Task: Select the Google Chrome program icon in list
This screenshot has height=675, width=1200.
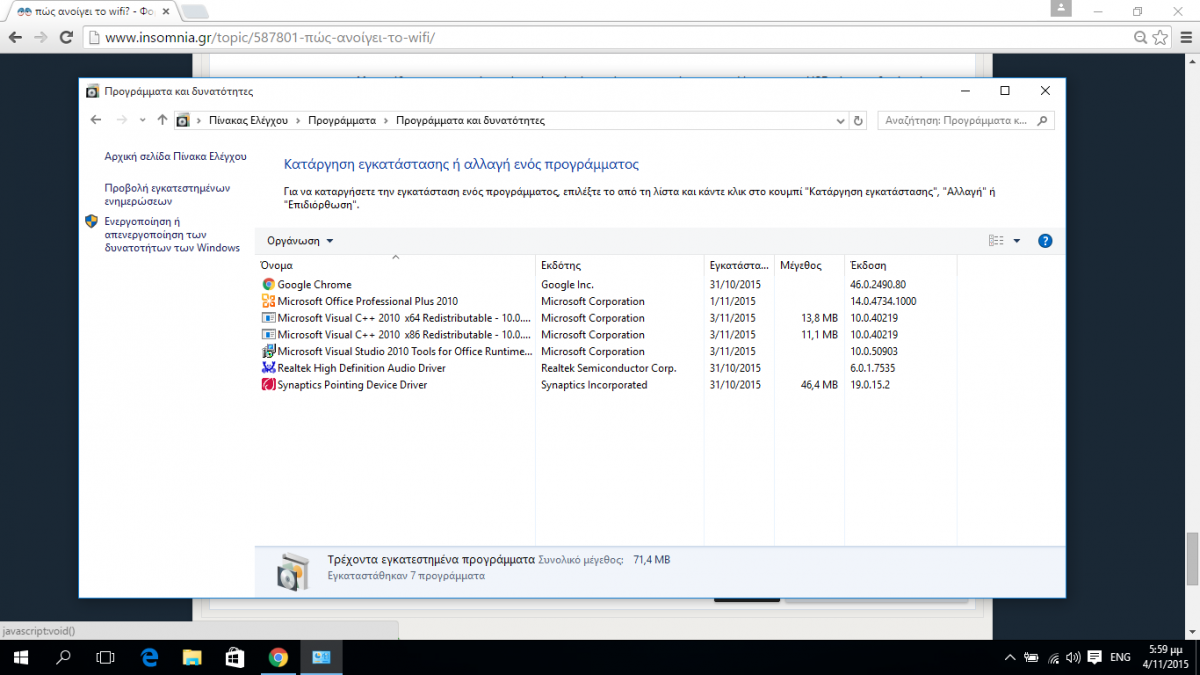Action: click(x=268, y=285)
